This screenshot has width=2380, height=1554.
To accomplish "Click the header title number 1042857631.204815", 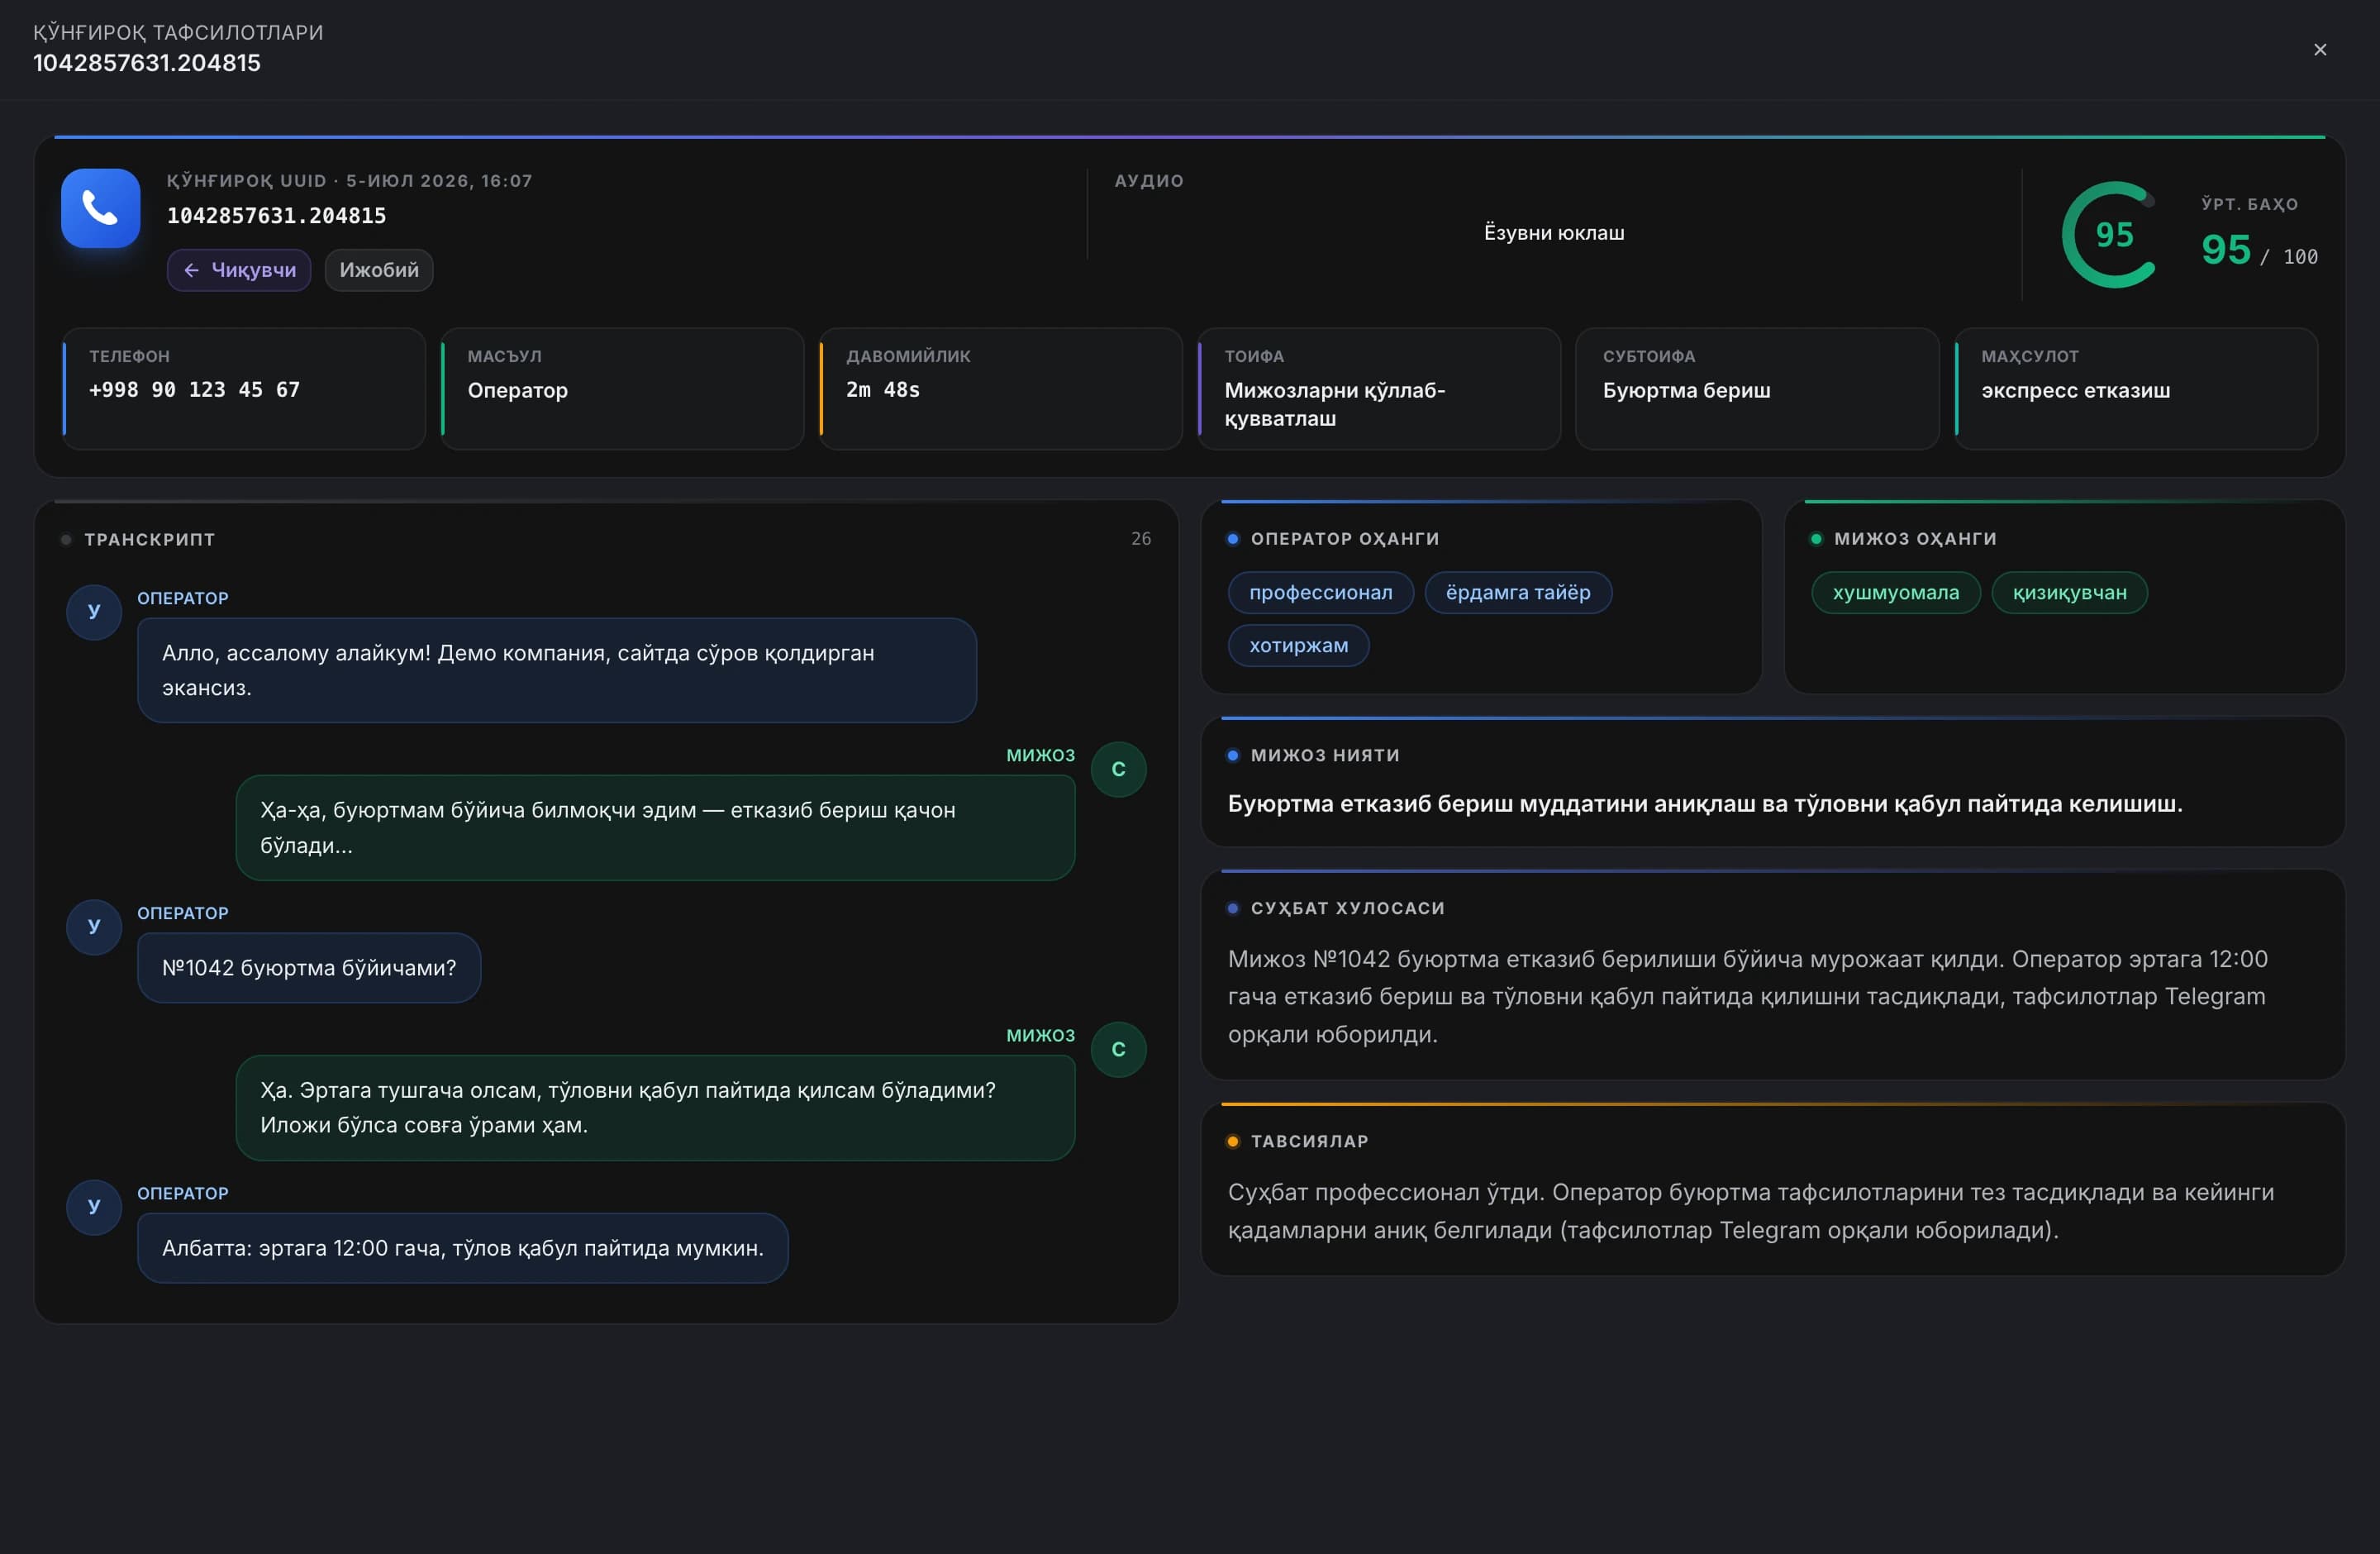I will point(147,63).
